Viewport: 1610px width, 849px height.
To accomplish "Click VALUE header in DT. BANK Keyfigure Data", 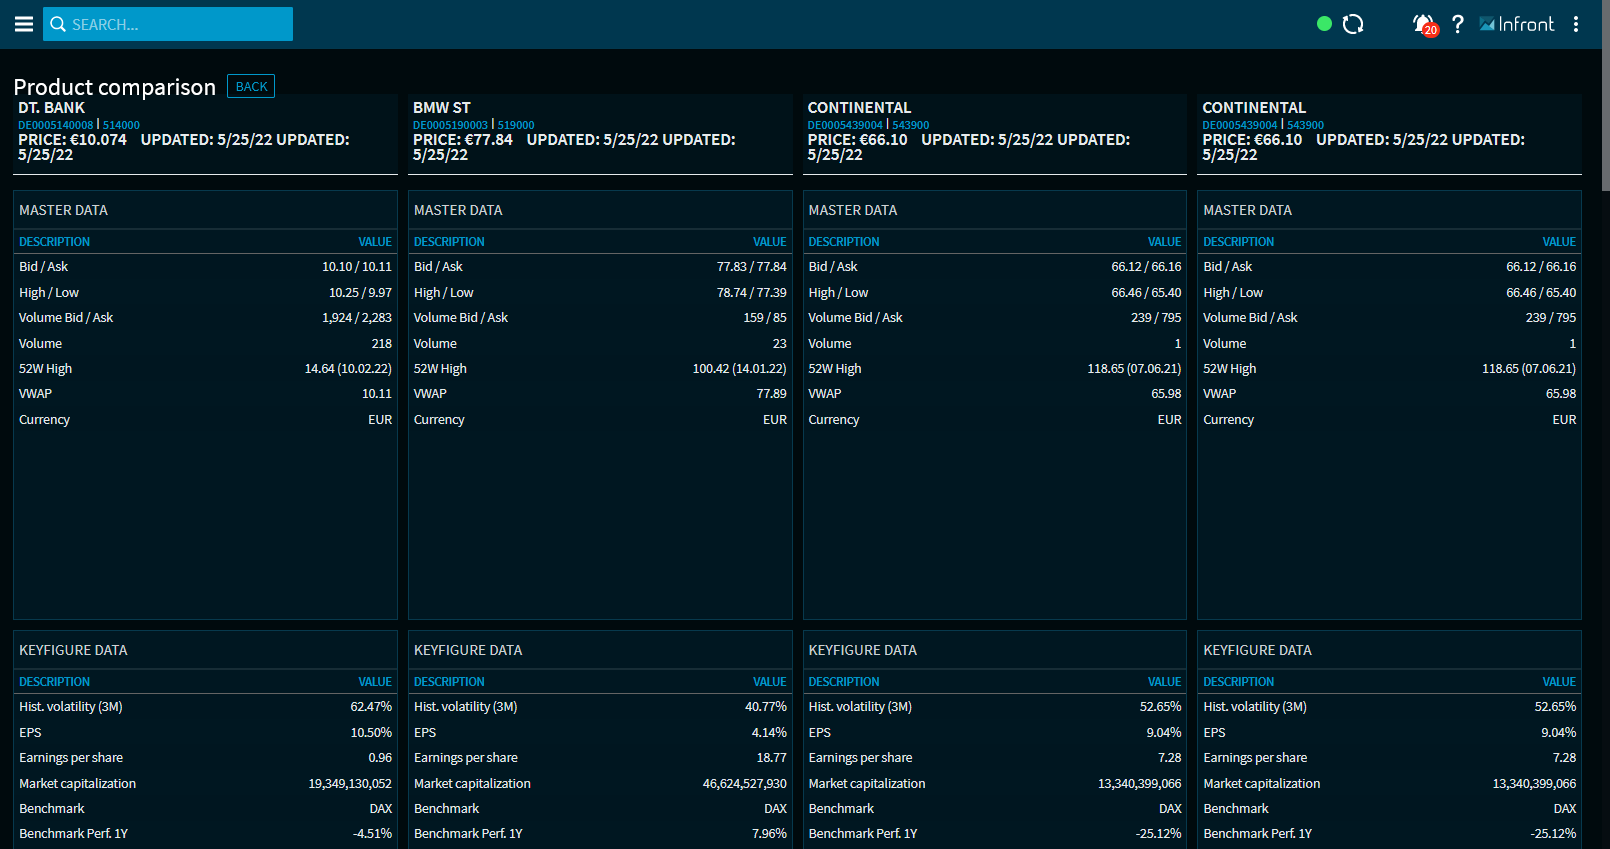I will [x=375, y=682].
